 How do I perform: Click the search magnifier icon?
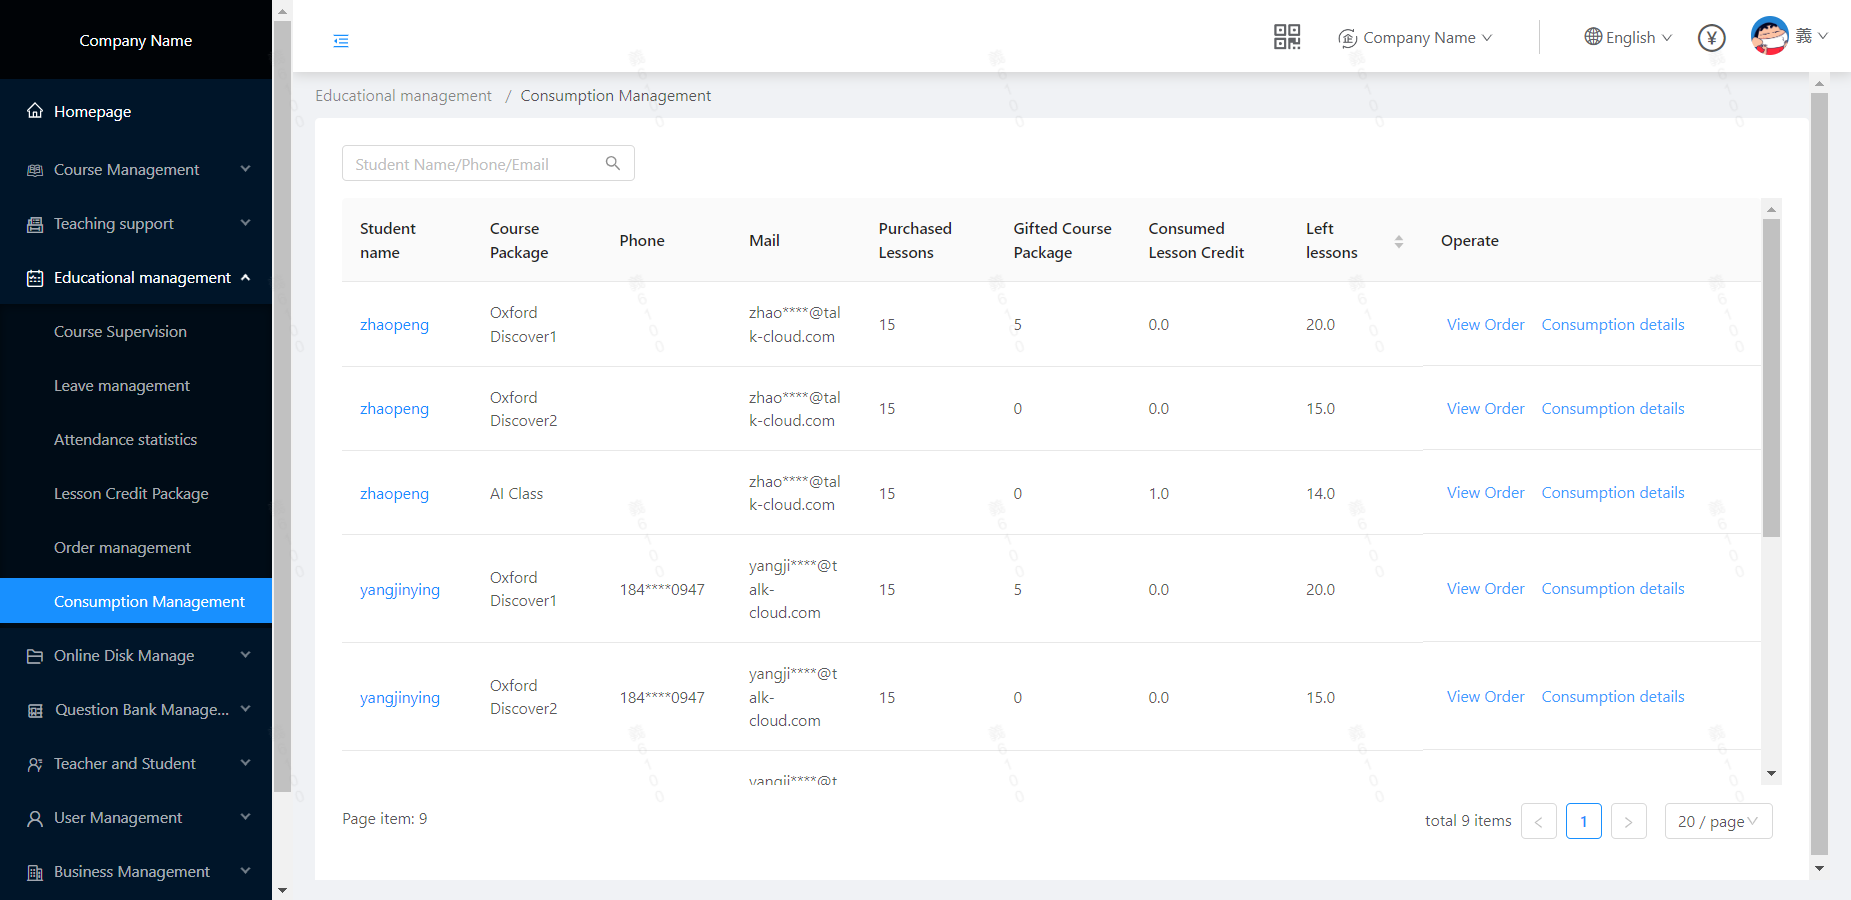tap(613, 164)
